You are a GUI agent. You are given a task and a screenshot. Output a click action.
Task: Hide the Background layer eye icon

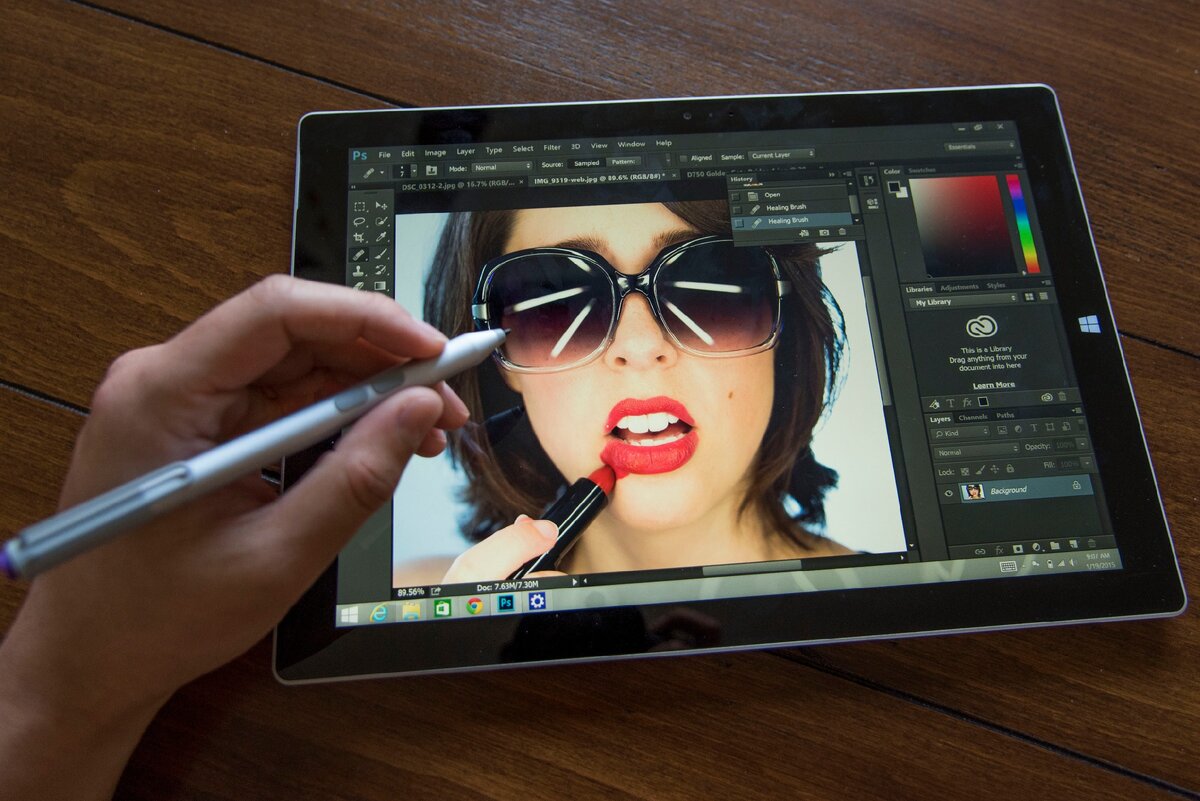[948, 493]
